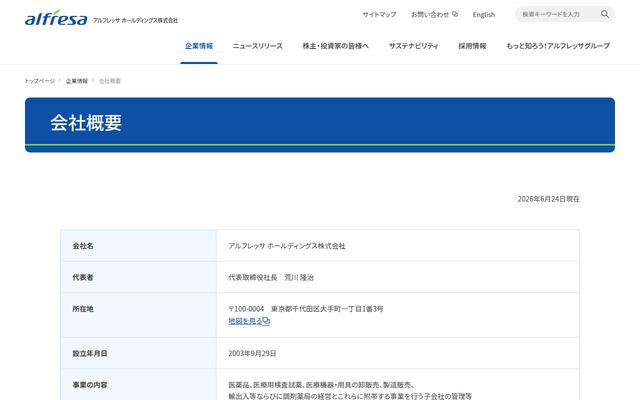Click the alfresa logo

[x=56, y=18]
